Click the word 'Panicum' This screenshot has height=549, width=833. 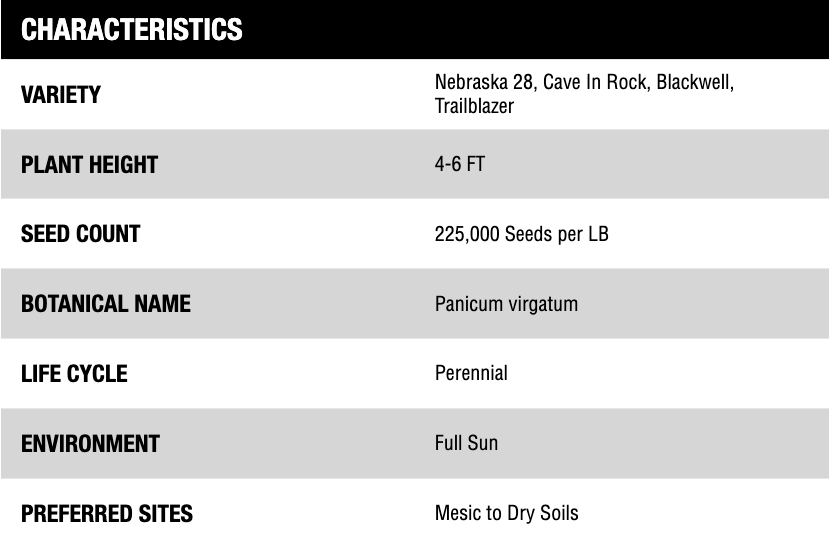pyautogui.click(x=469, y=304)
